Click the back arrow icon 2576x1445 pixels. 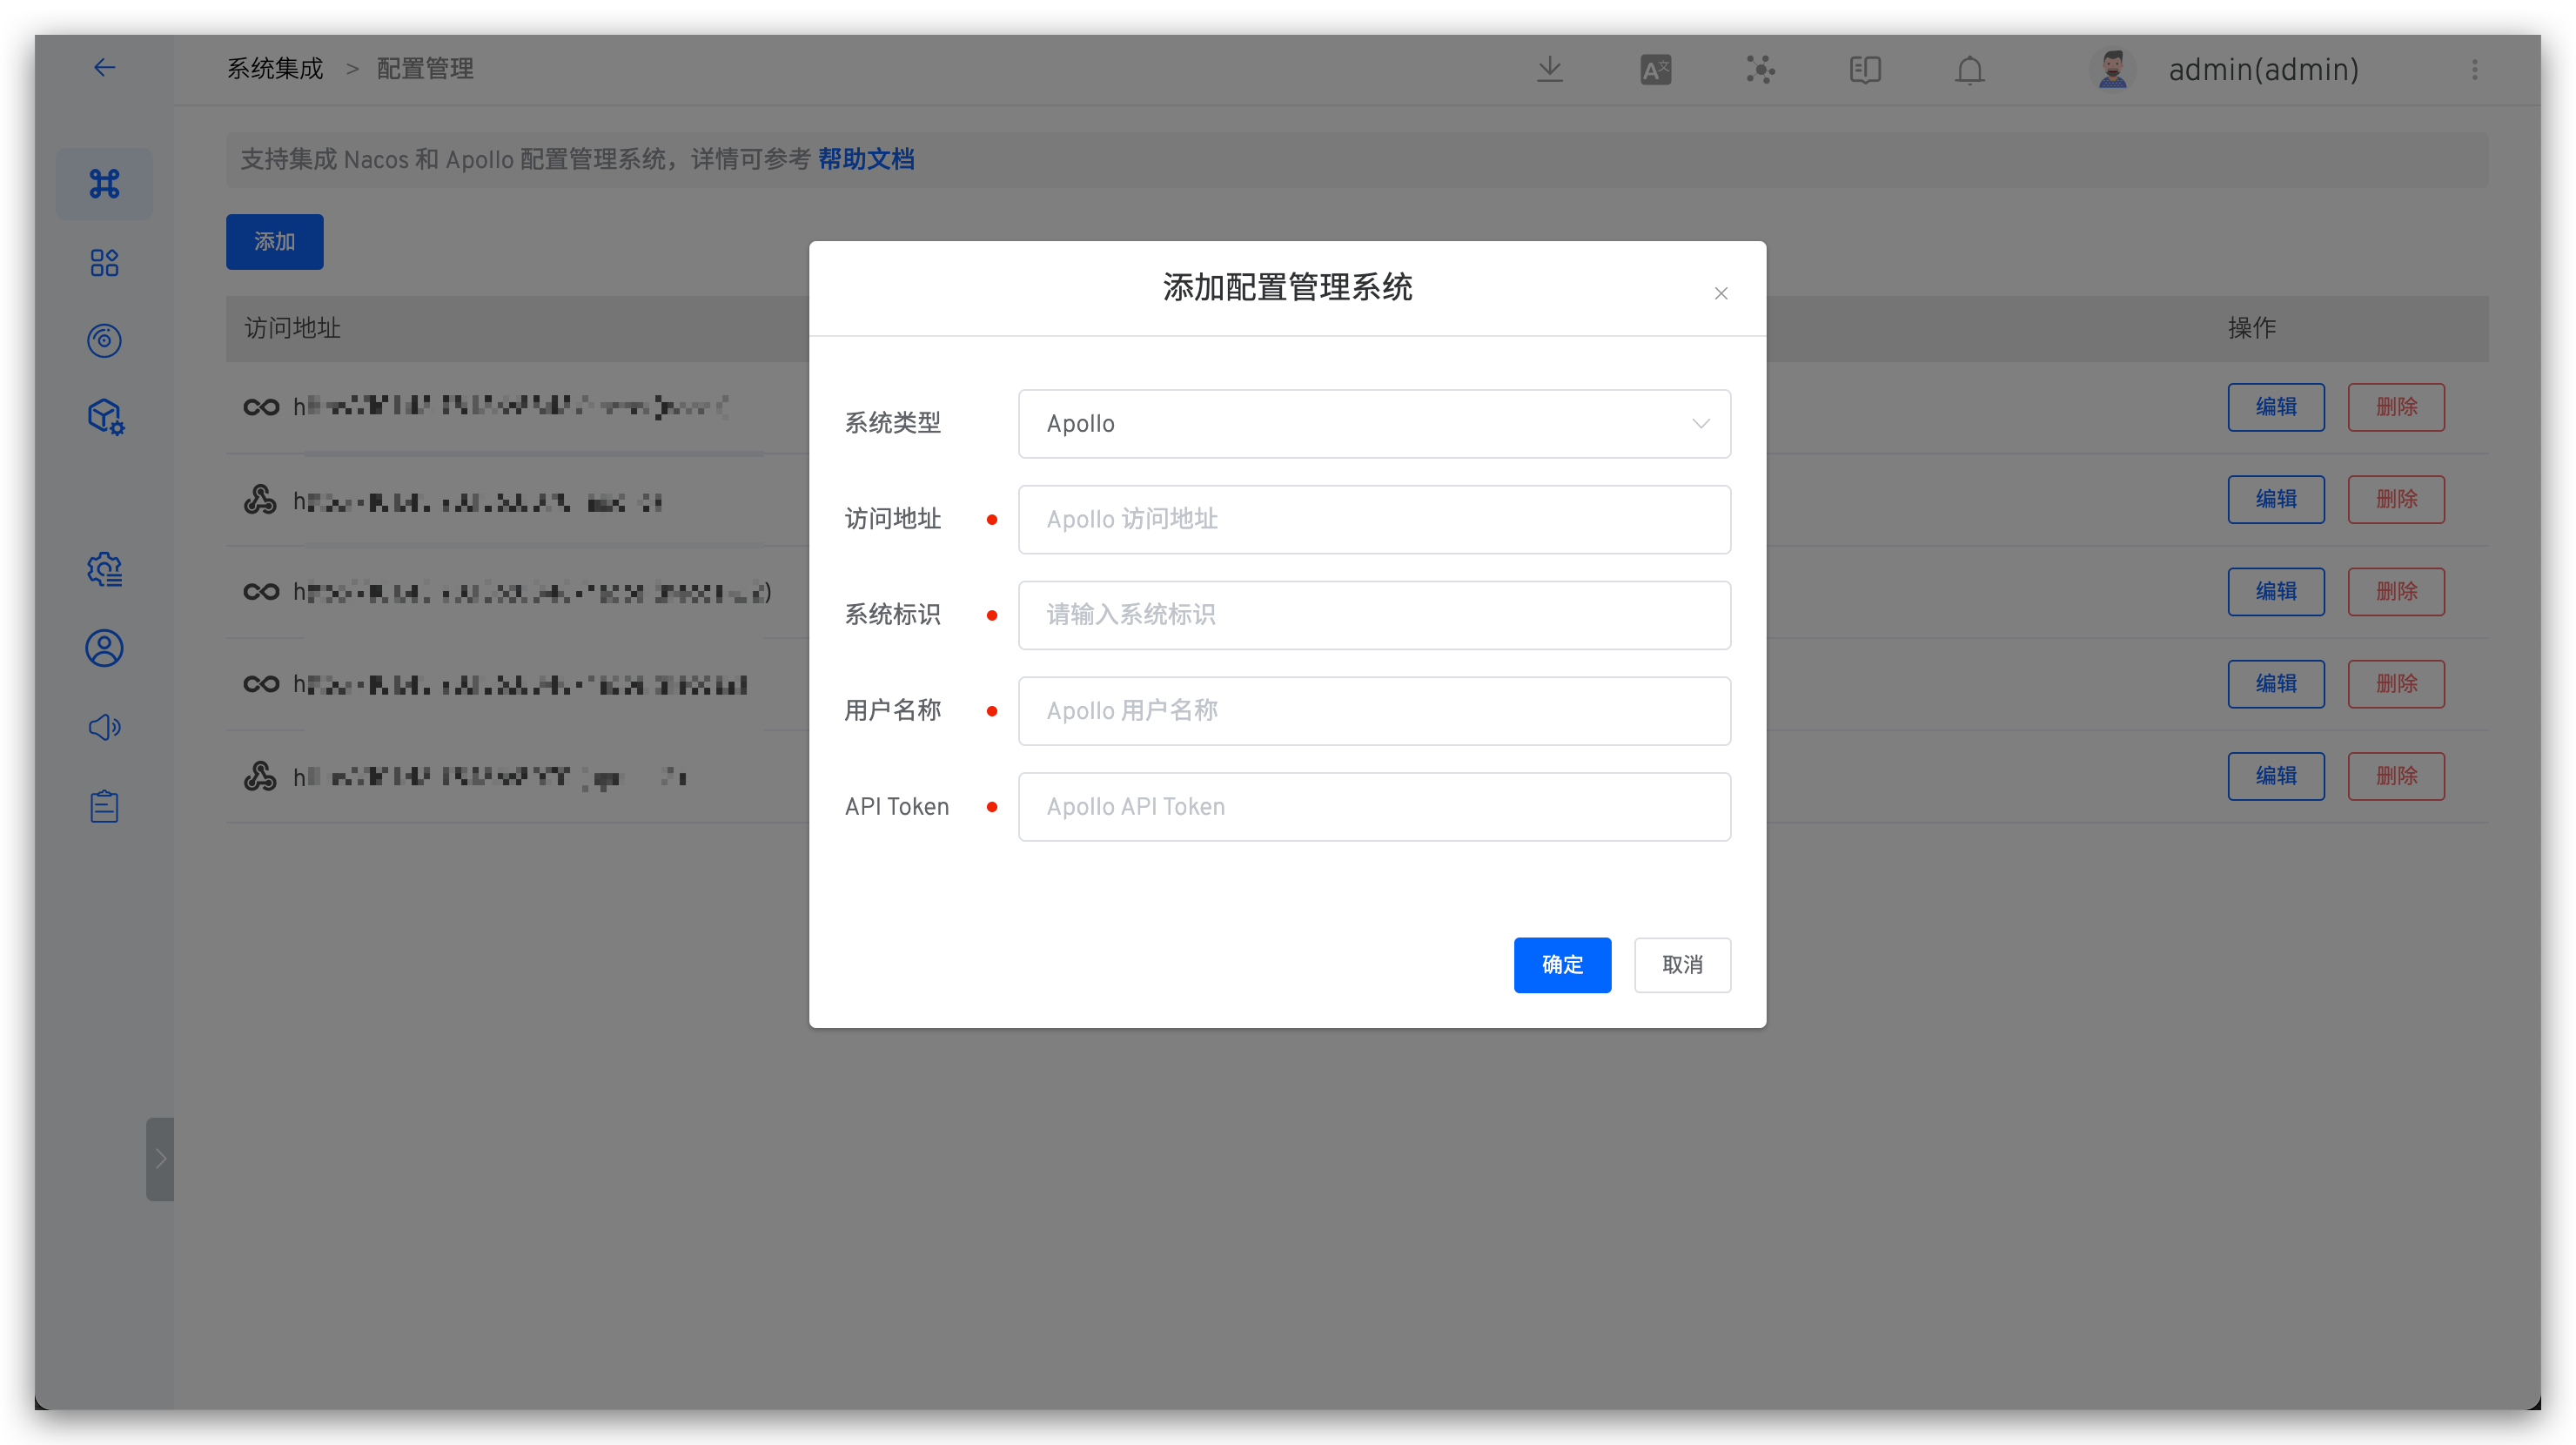(104, 67)
